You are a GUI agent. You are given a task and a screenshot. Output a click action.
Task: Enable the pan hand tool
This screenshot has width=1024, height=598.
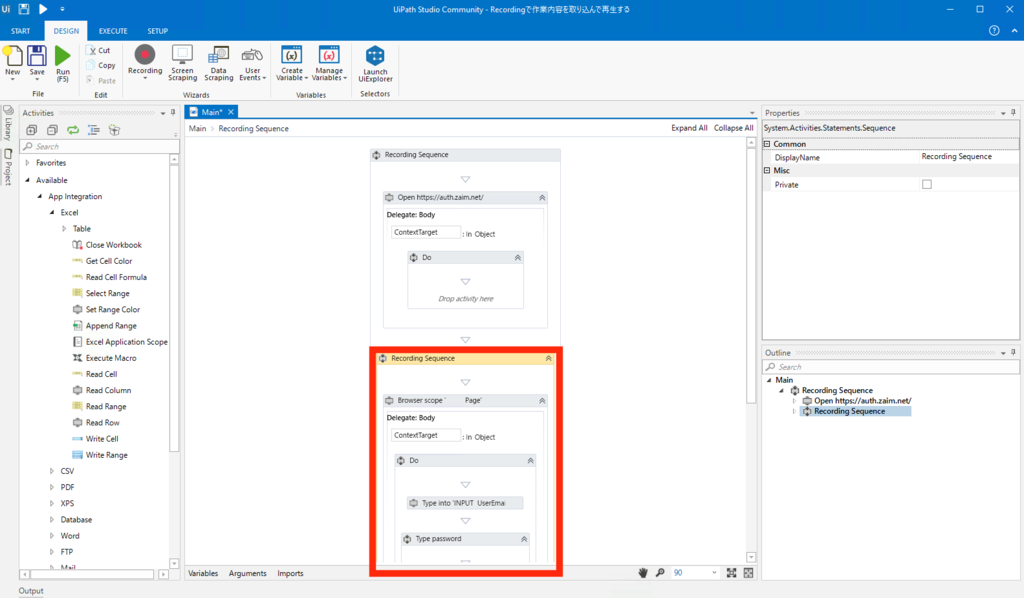643,573
